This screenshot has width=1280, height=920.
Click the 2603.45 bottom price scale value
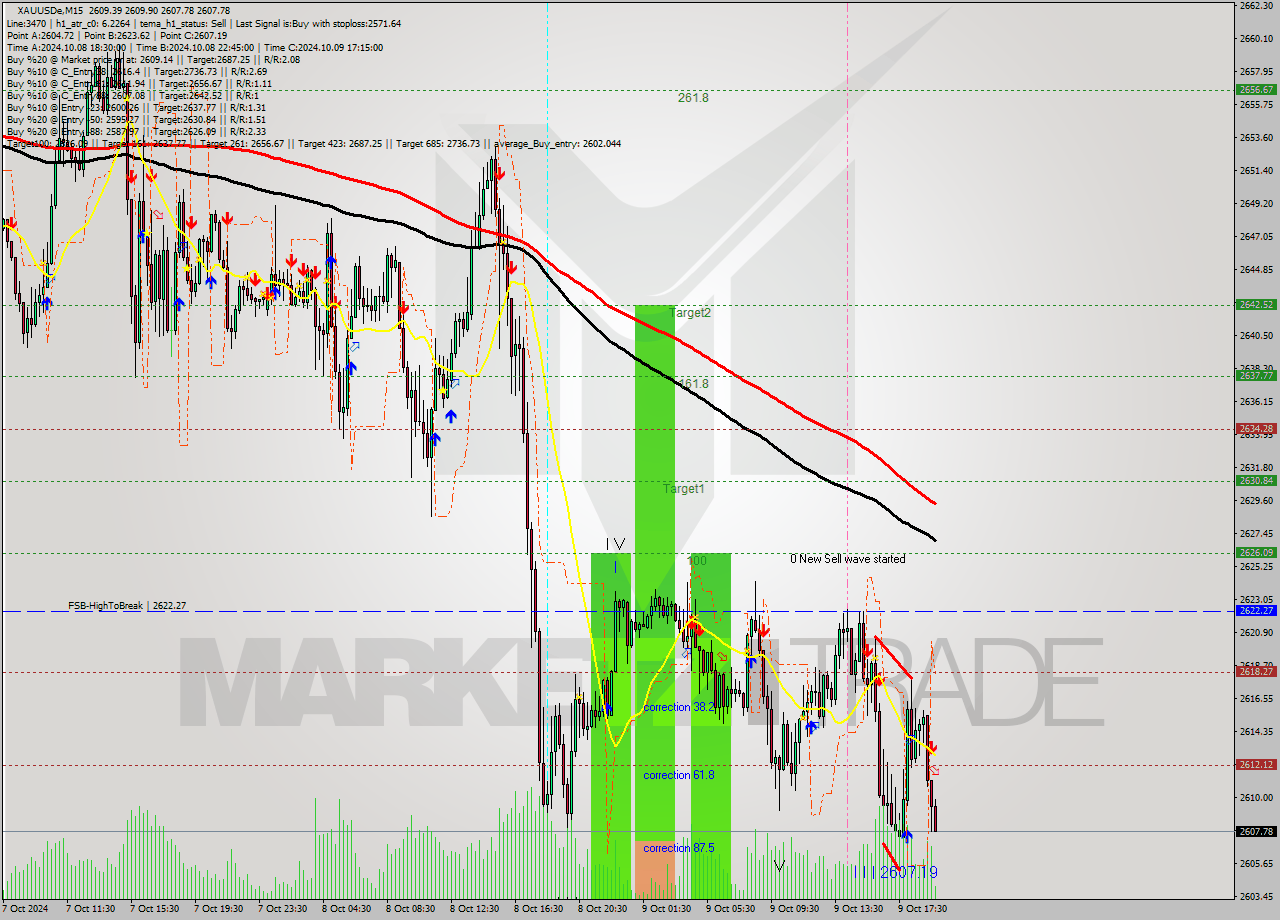point(1256,896)
